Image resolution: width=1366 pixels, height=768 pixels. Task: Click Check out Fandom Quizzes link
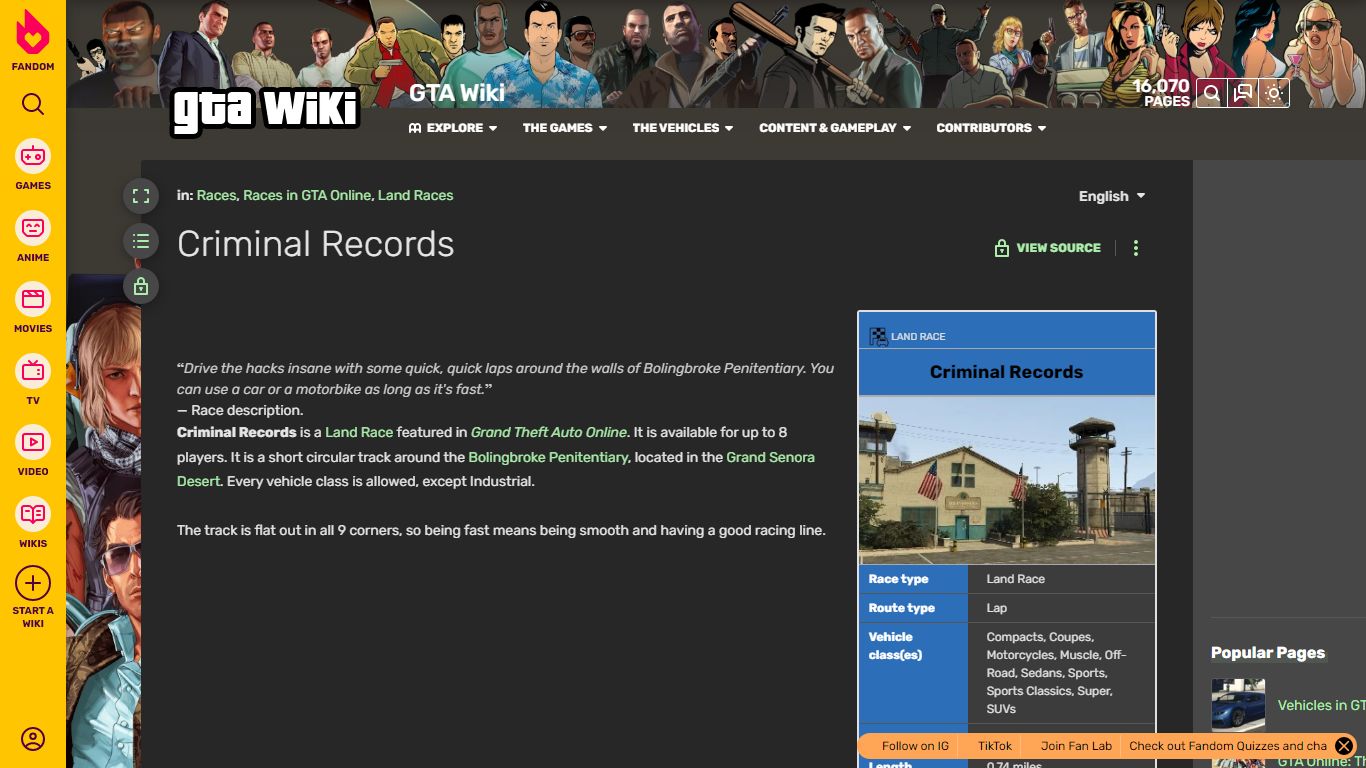click(1228, 746)
